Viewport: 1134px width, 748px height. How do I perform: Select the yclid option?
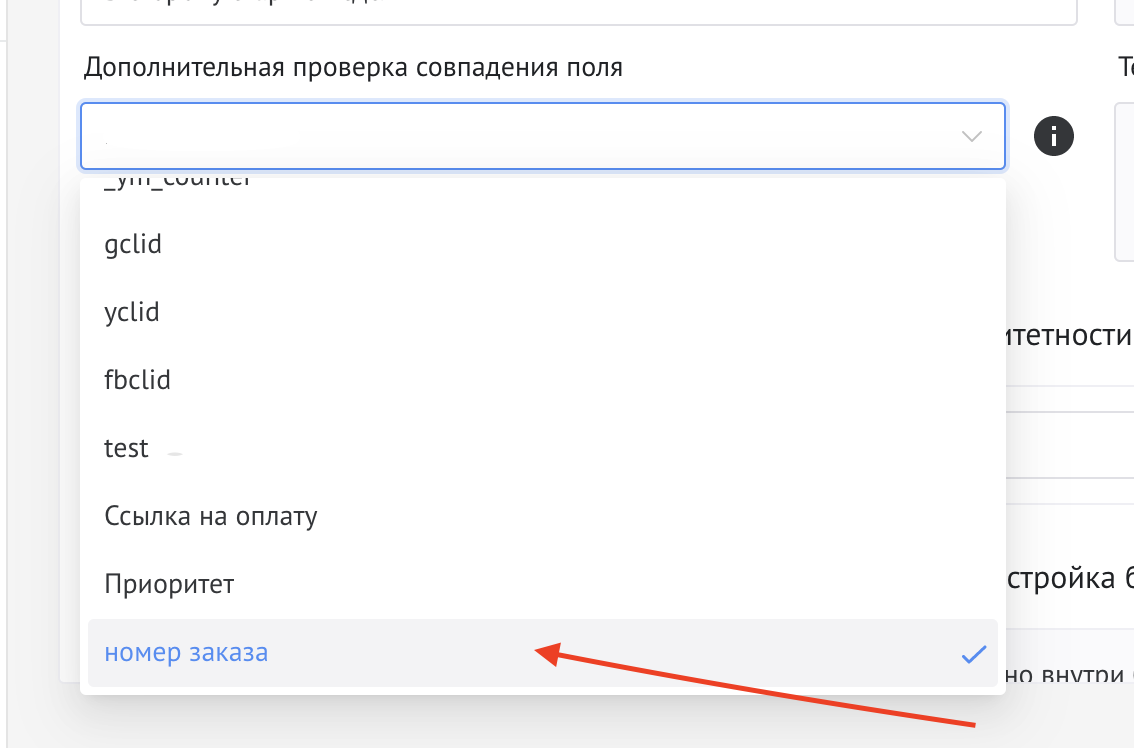pyautogui.click(x=132, y=313)
